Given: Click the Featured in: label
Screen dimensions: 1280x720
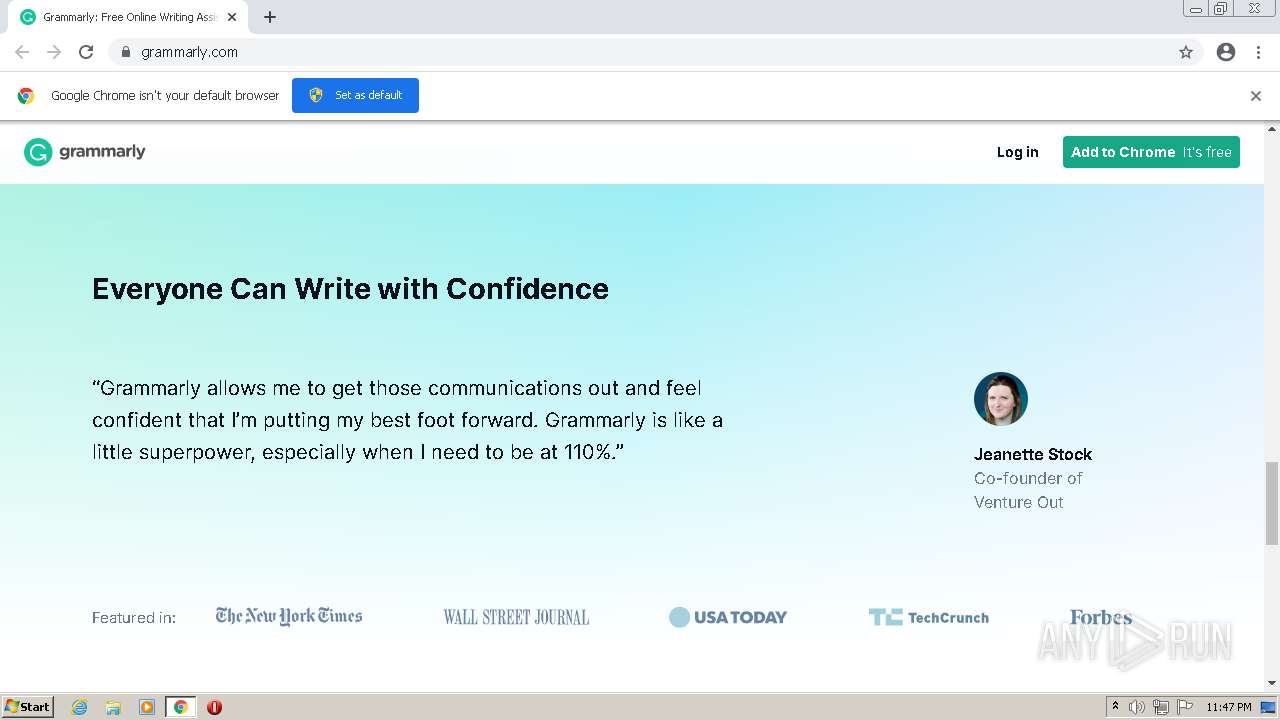Looking at the screenshot, I should pos(134,618).
